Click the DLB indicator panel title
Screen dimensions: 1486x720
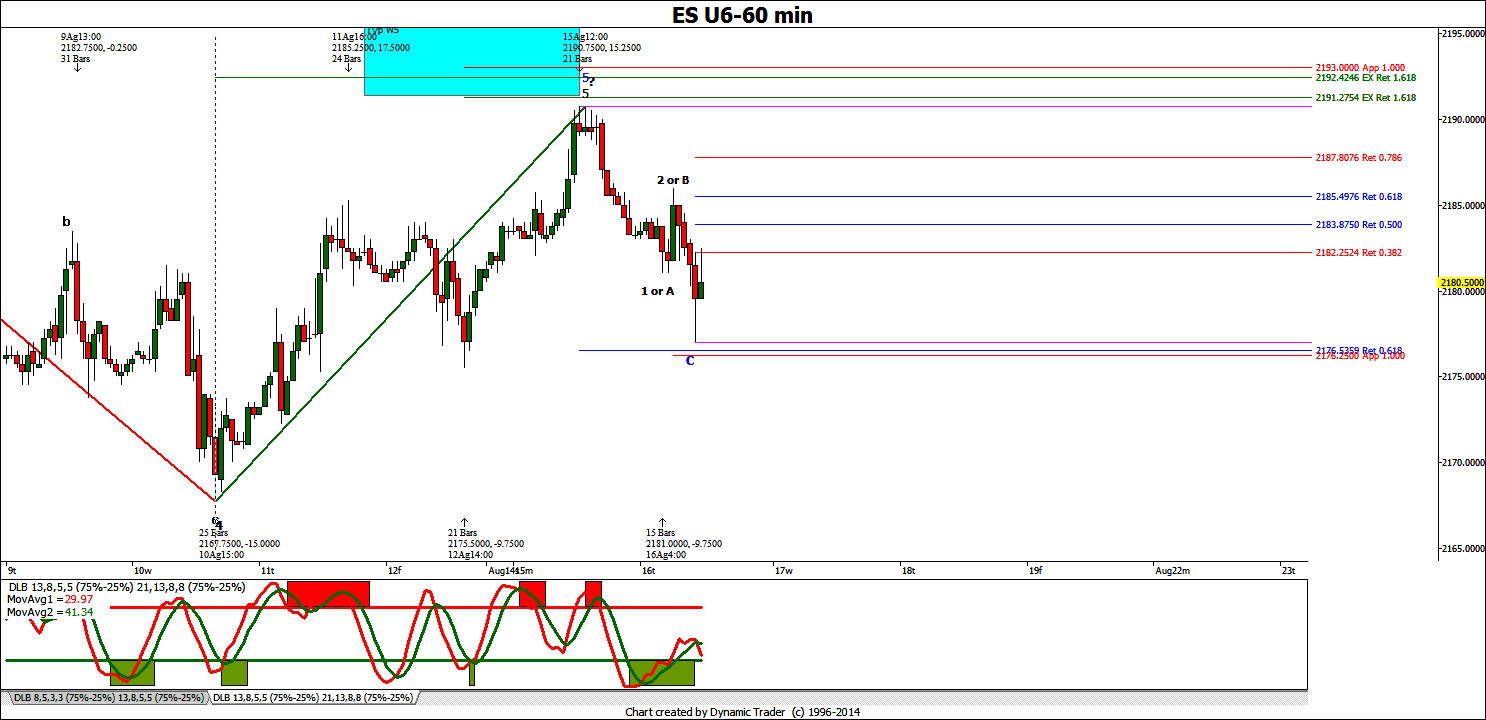tap(128, 587)
